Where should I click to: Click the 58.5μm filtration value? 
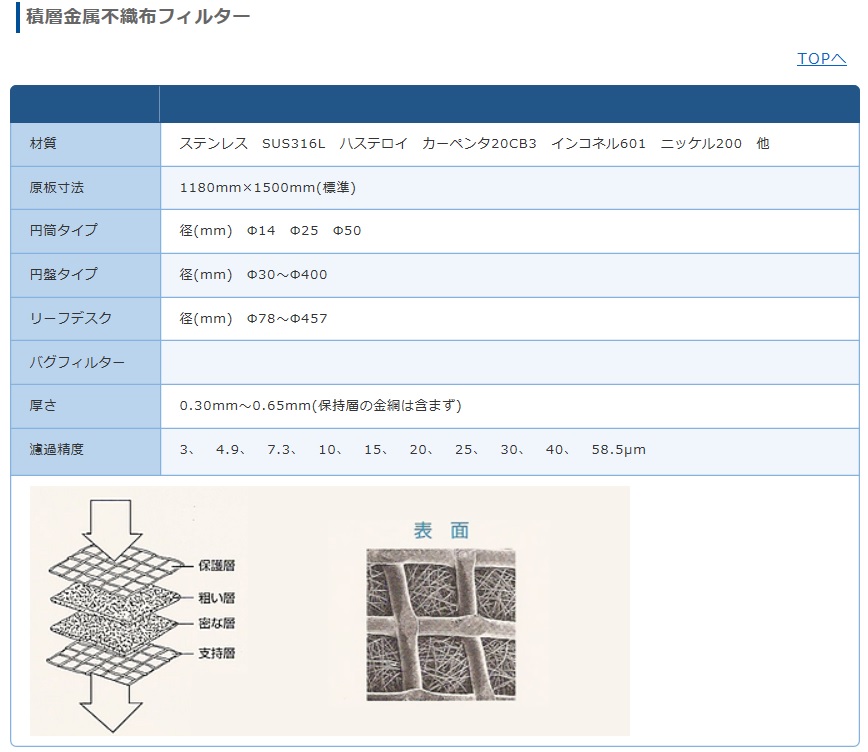(618, 450)
